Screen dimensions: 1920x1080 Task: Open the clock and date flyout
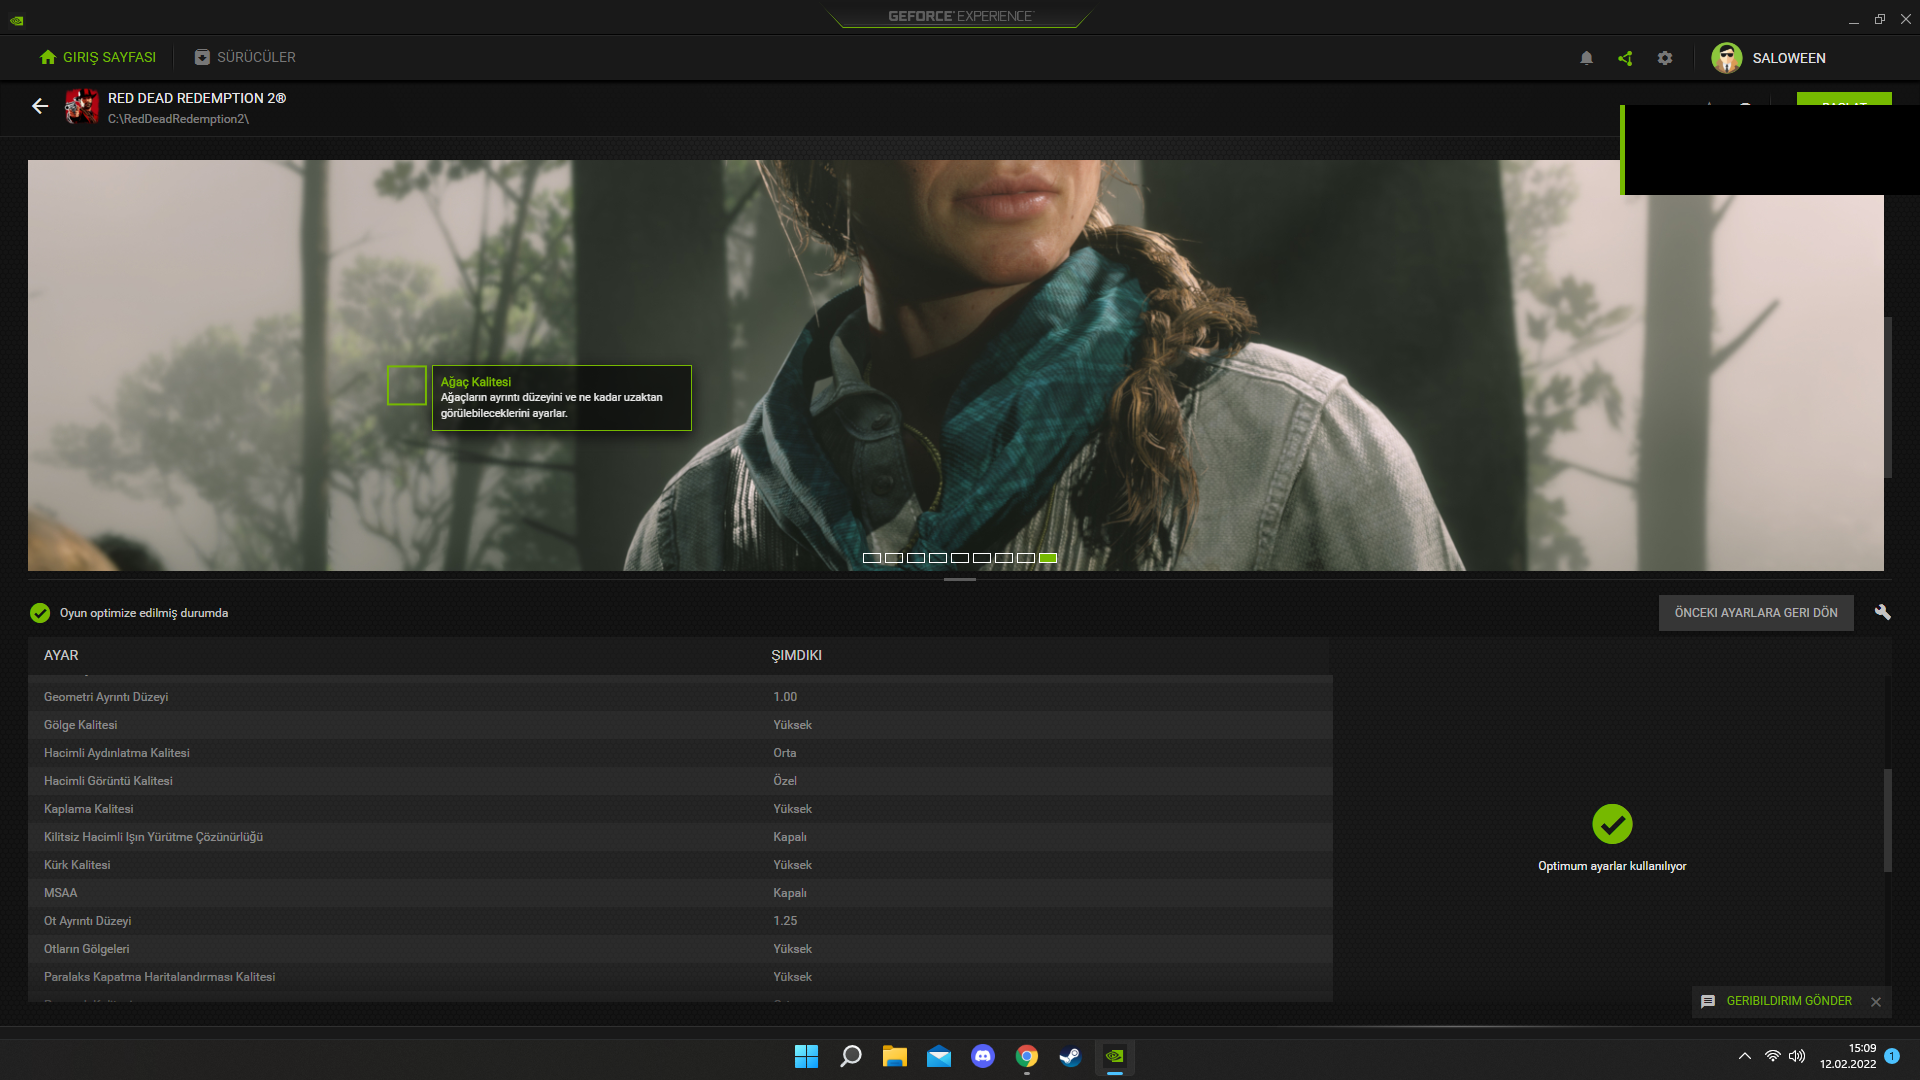(x=1848, y=1056)
